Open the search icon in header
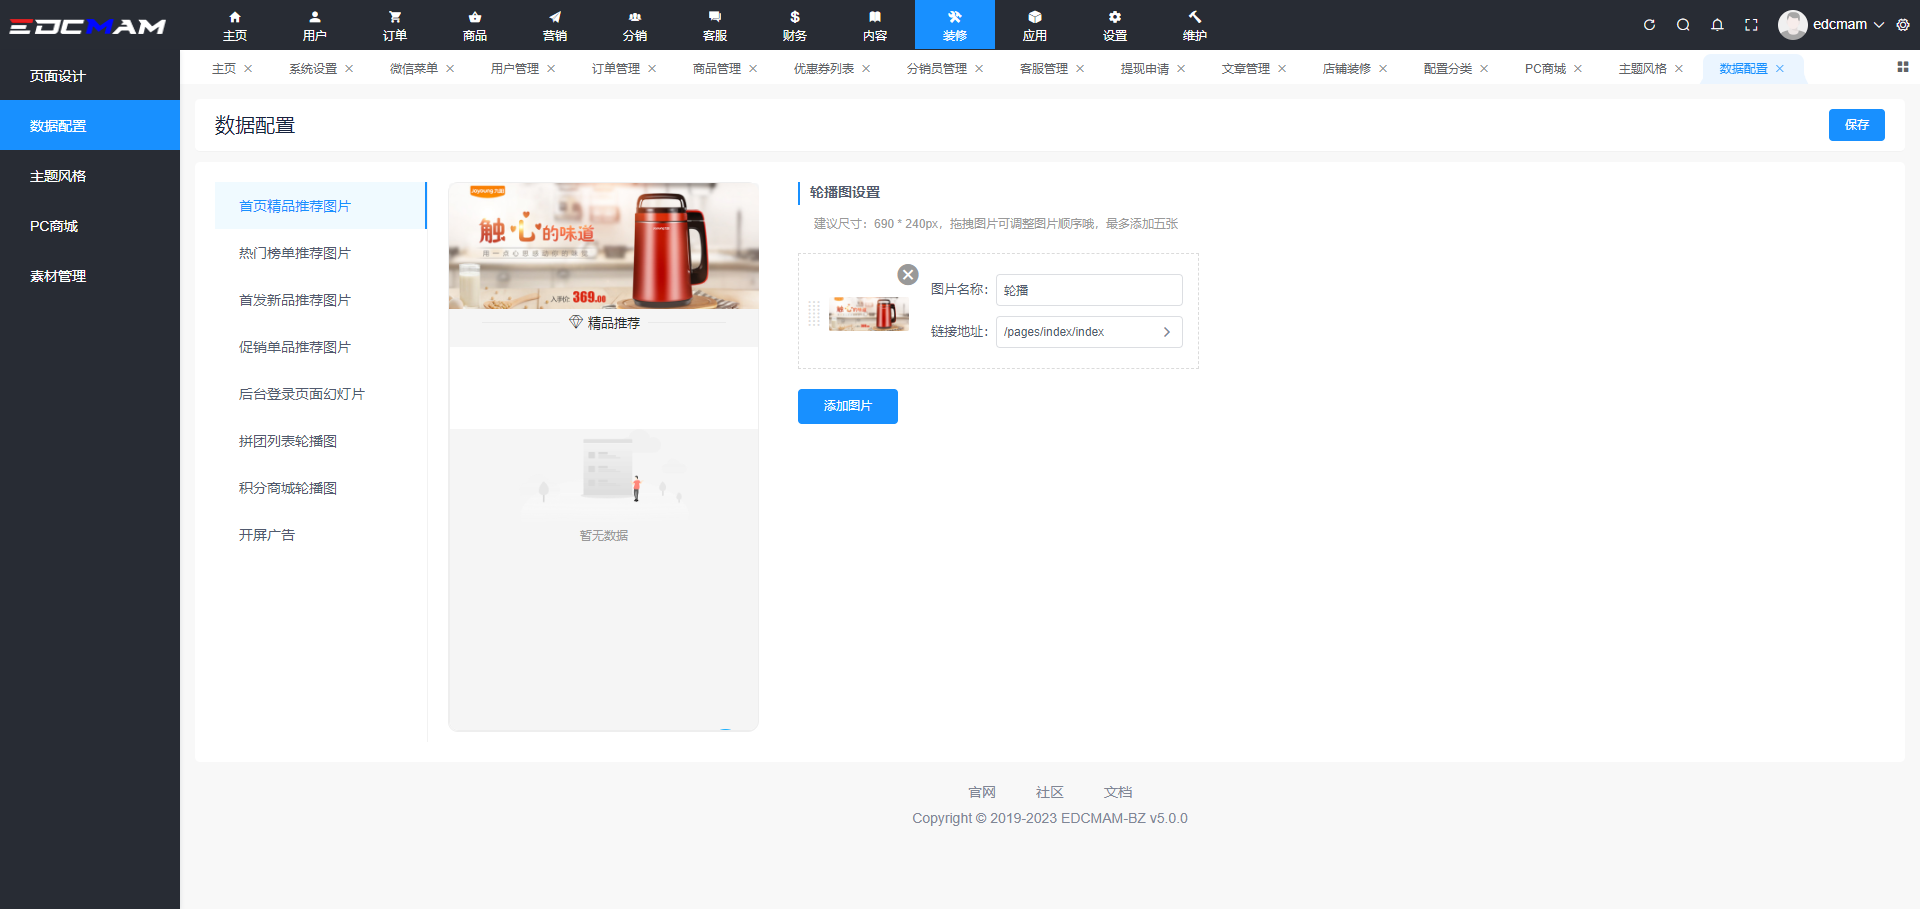 [1683, 25]
